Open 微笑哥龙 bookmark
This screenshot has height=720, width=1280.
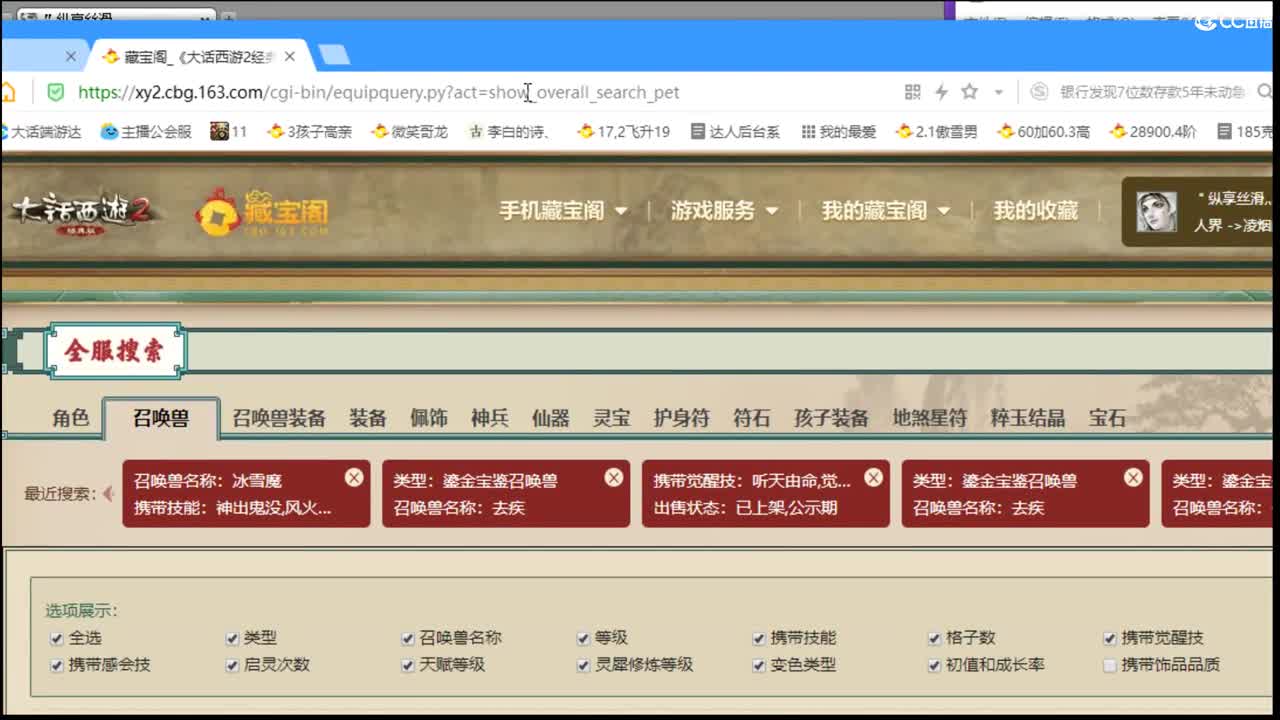pyautogui.click(x=409, y=131)
